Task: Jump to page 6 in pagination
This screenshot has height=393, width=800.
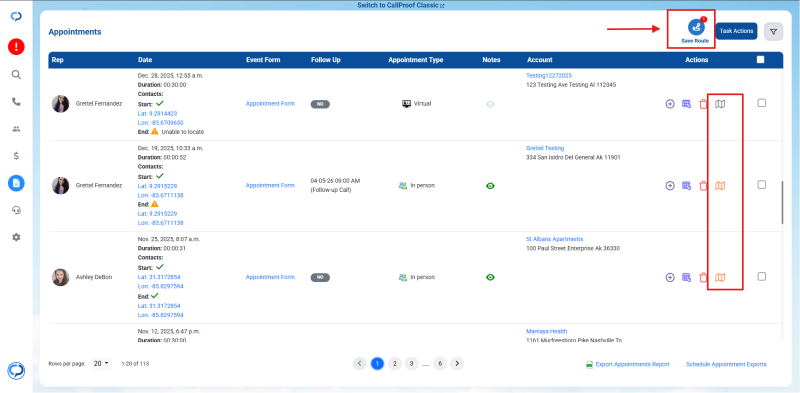Action: (440, 364)
